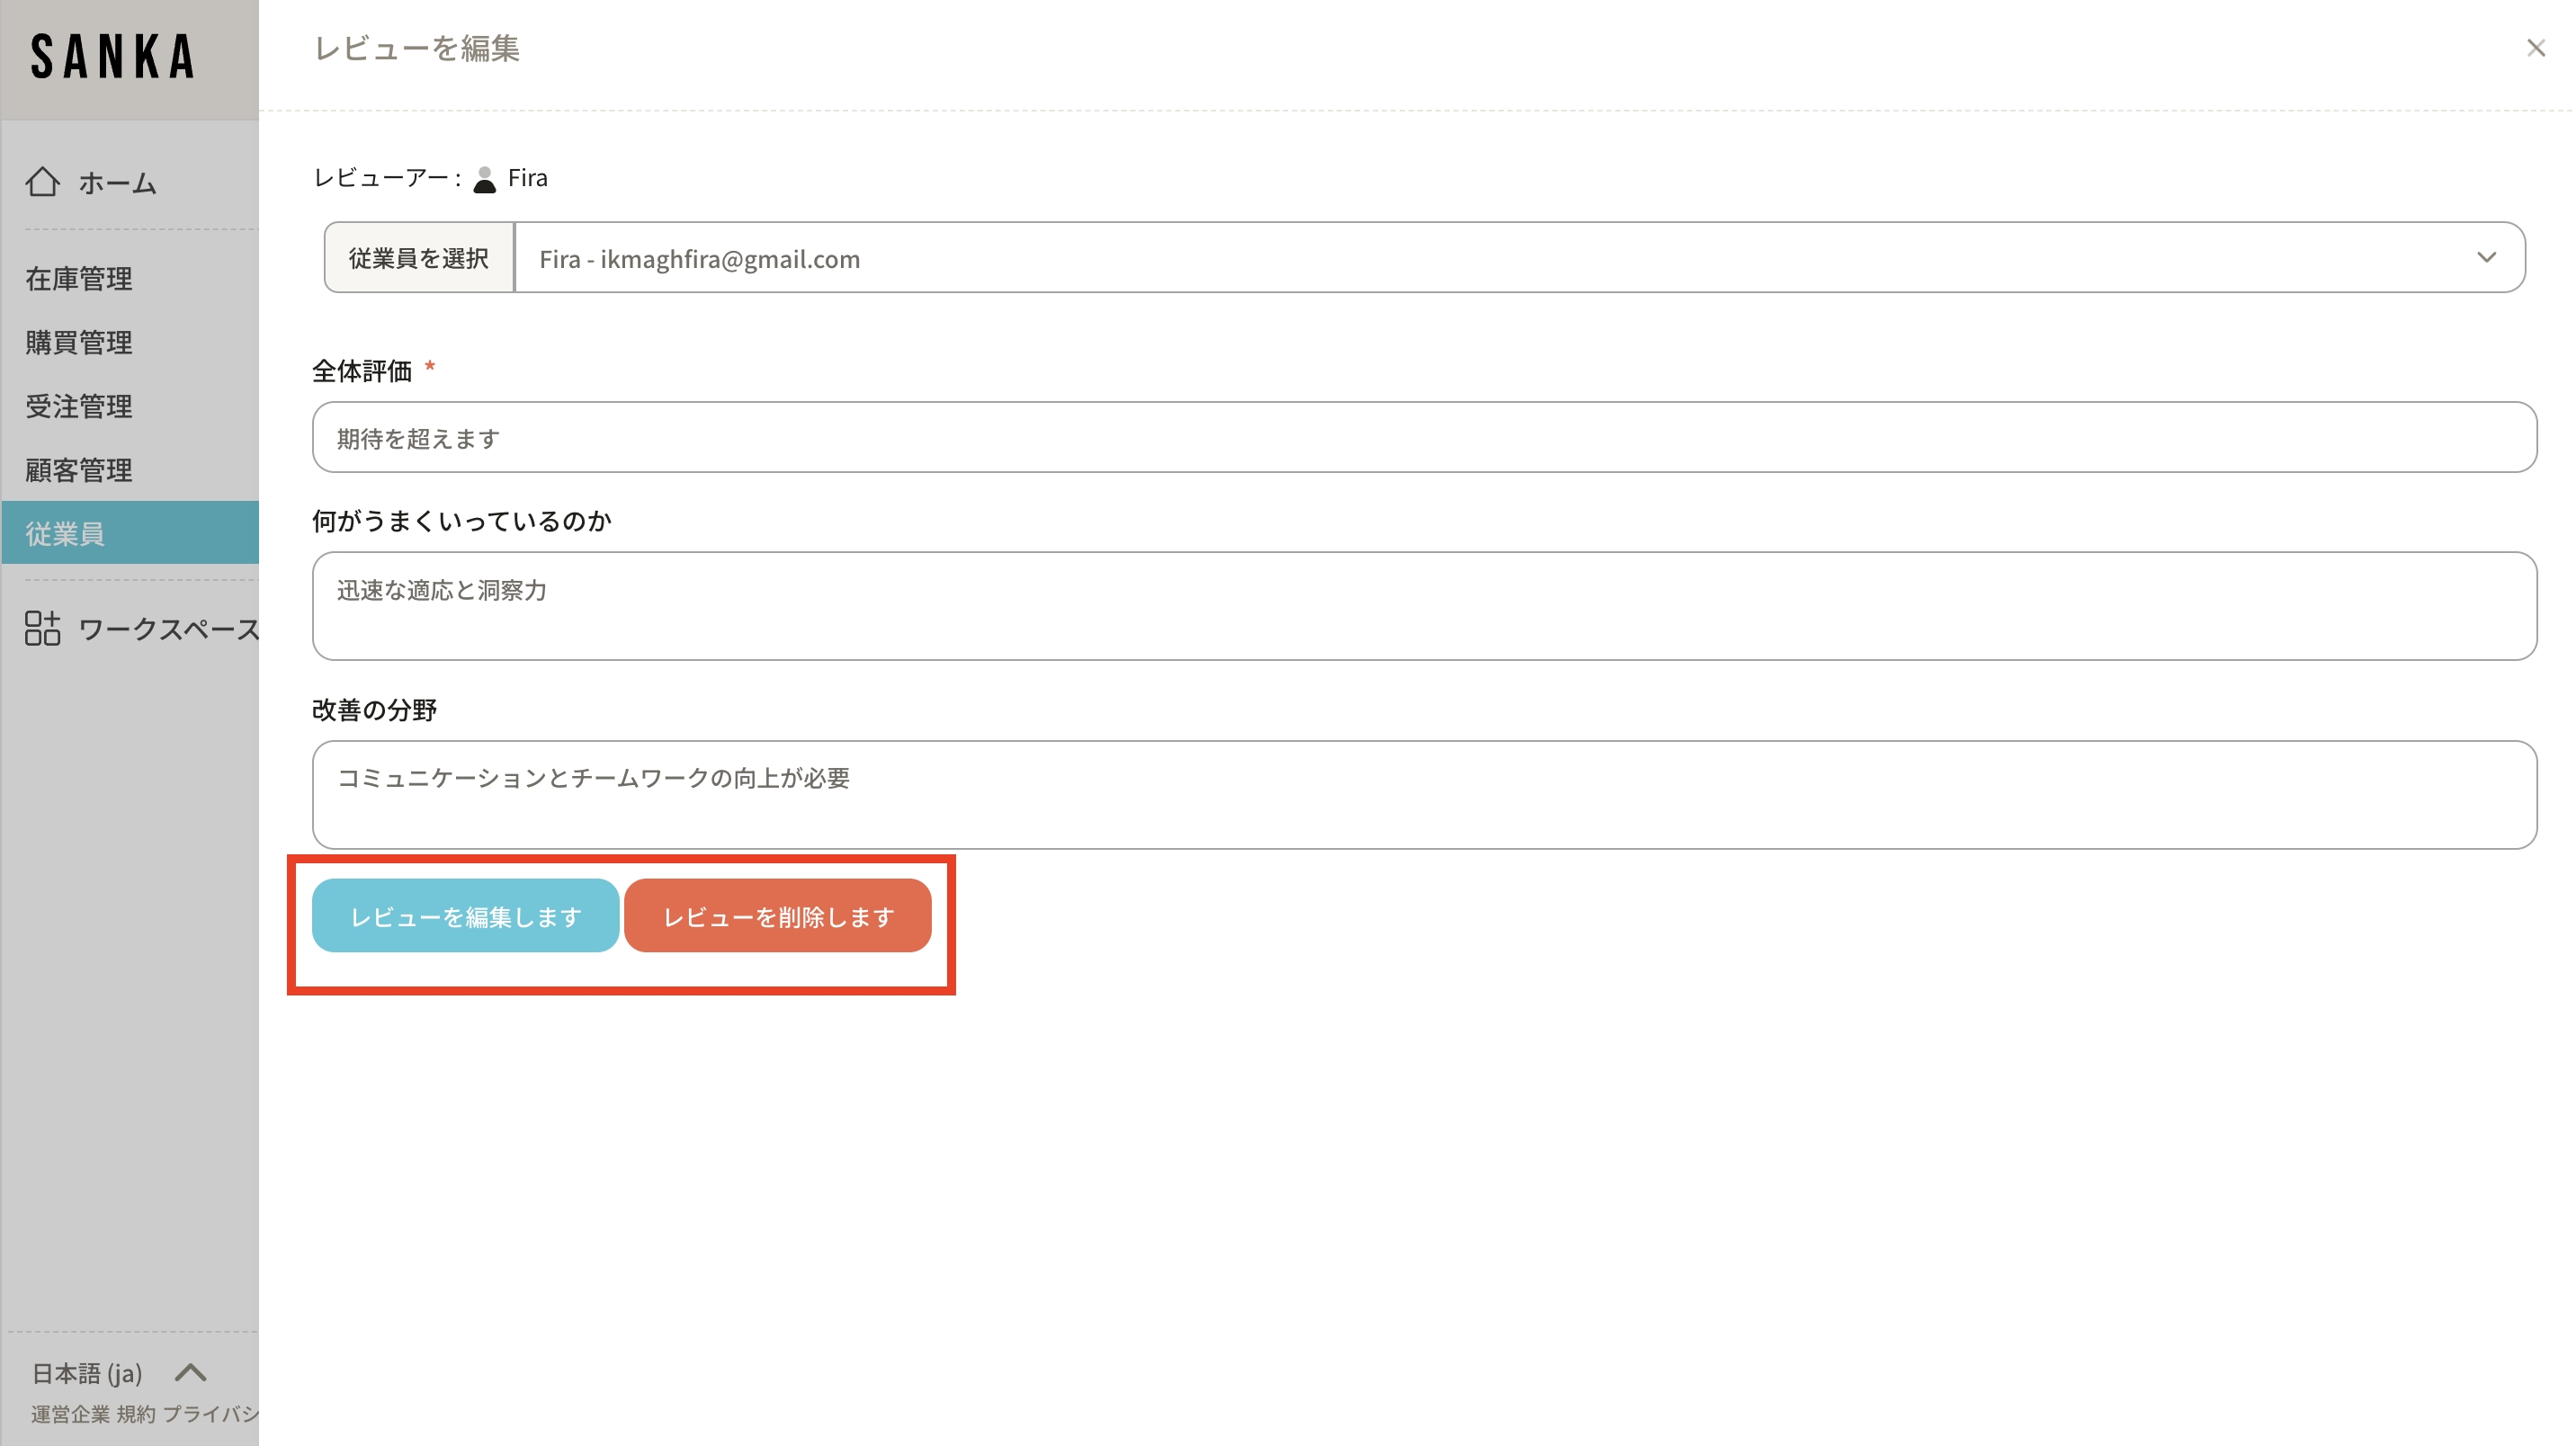Expand the employee selection dropdown arrow

[2486, 258]
